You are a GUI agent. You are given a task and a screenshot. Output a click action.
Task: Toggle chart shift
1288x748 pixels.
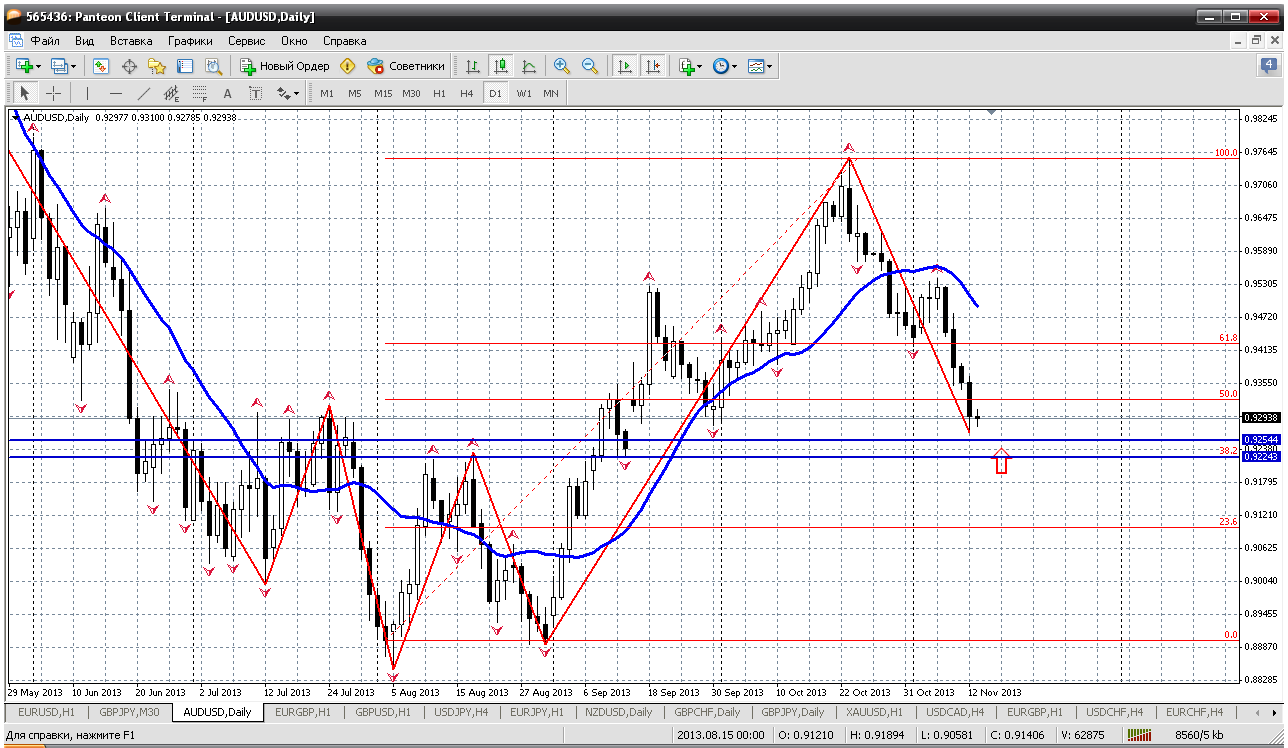(x=653, y=66)
